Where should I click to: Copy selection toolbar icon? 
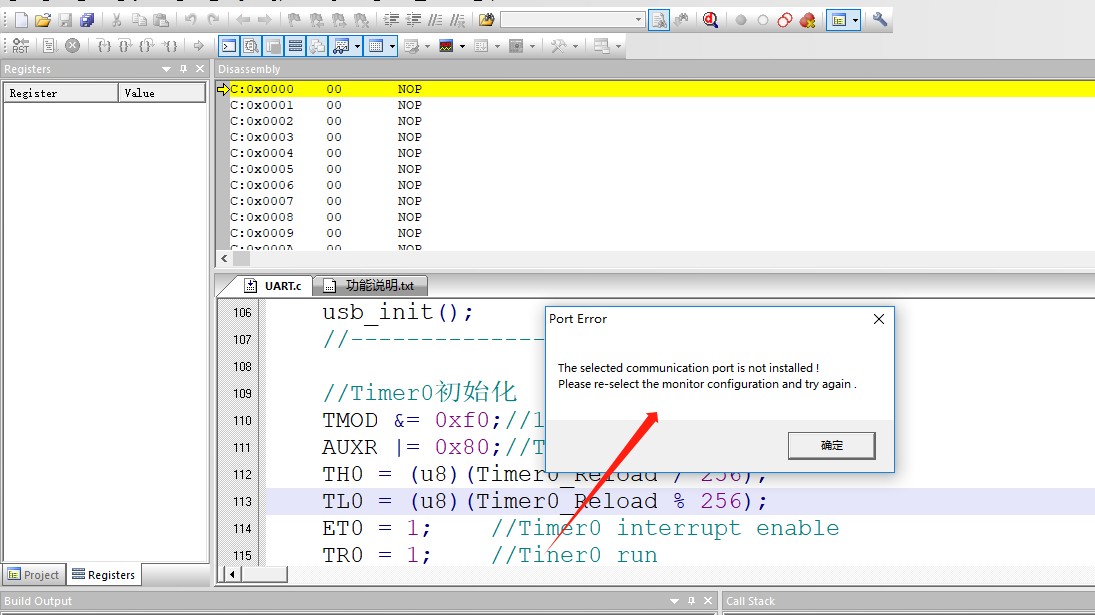click(139, 20)
